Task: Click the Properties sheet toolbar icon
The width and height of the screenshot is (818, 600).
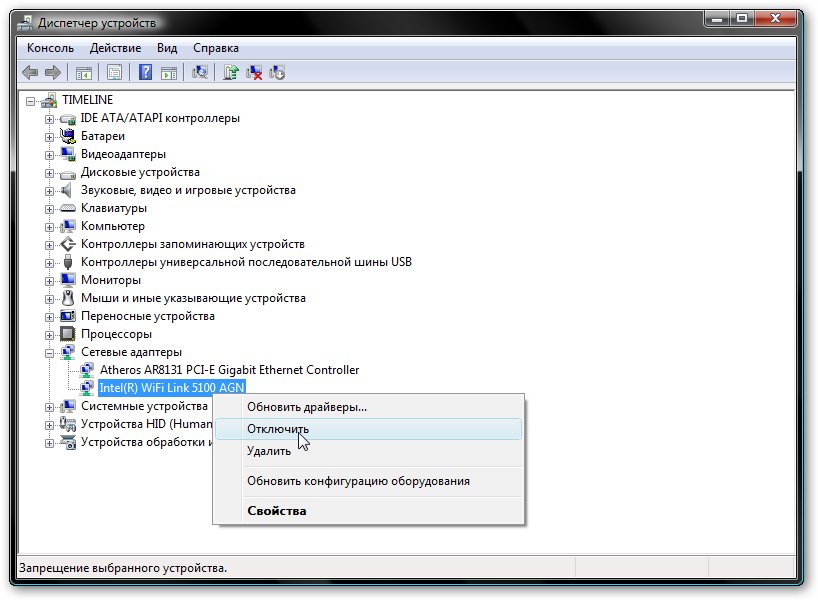Action: 115,72
